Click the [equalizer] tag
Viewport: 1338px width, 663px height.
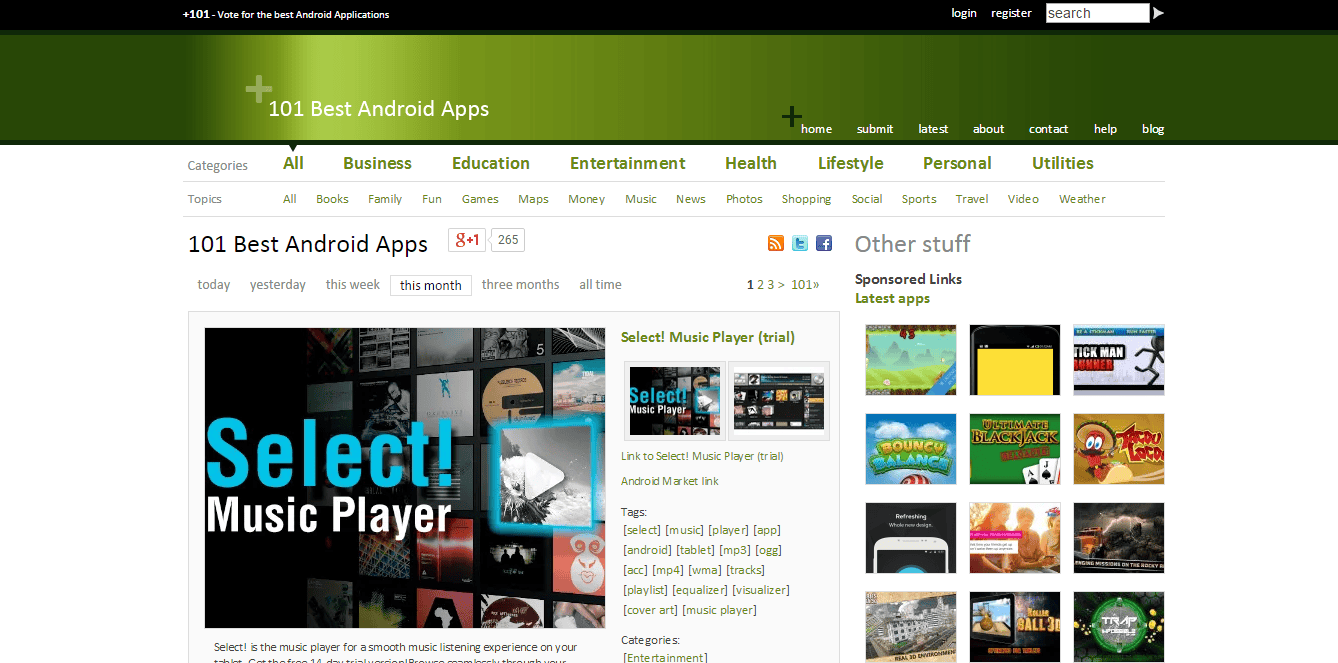pyautogui.click(x=700, y=590)
